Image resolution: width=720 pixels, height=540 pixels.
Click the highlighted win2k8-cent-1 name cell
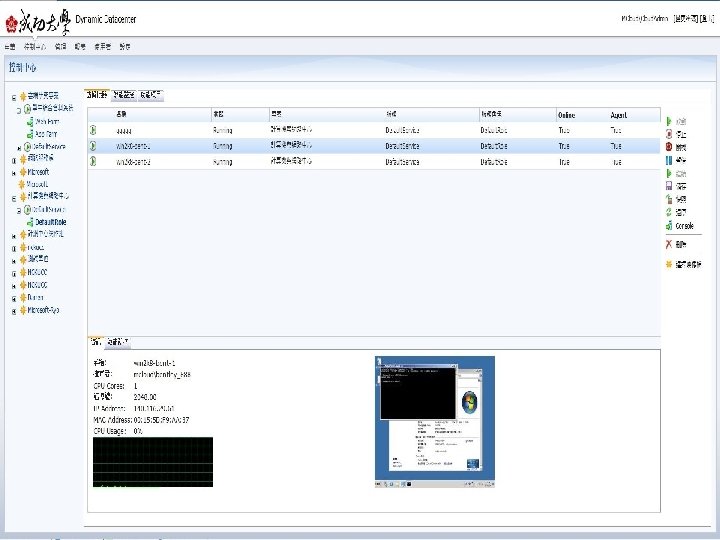pos(133,146)
